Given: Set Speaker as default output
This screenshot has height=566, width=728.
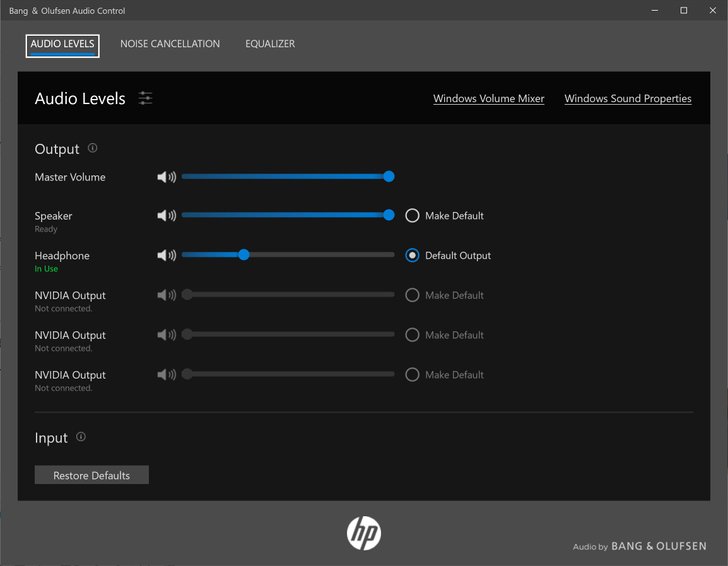Looking at the screenshot, I should 412,216.
